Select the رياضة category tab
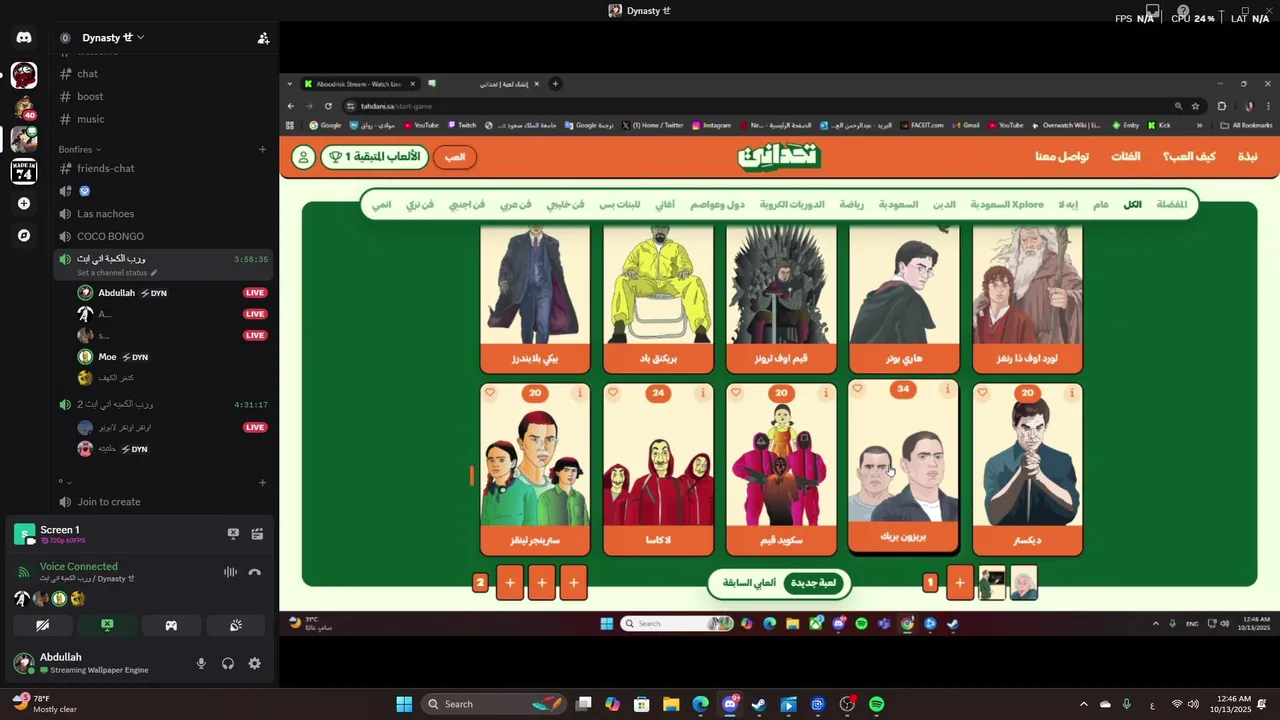1280x720 pixels. pos(851,204)
